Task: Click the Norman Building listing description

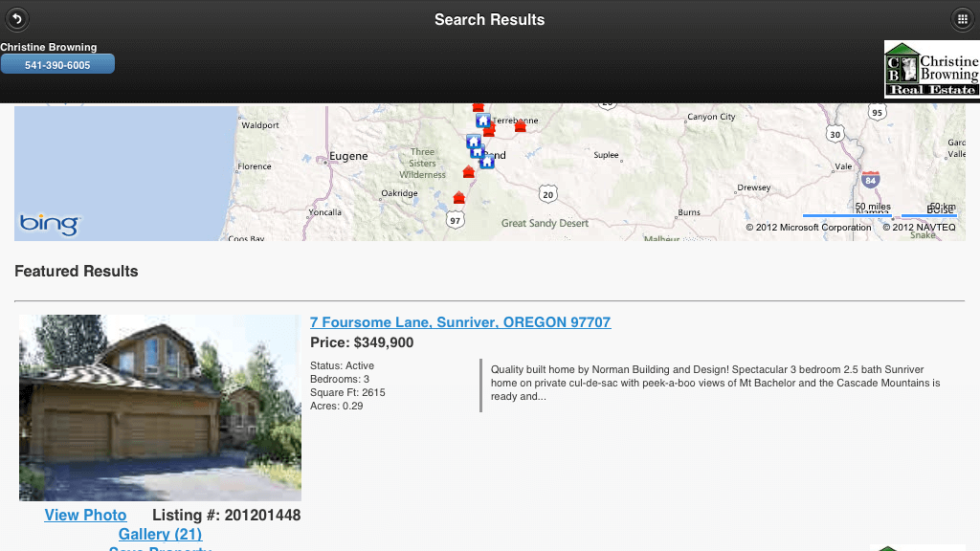Action: [715, 383]
